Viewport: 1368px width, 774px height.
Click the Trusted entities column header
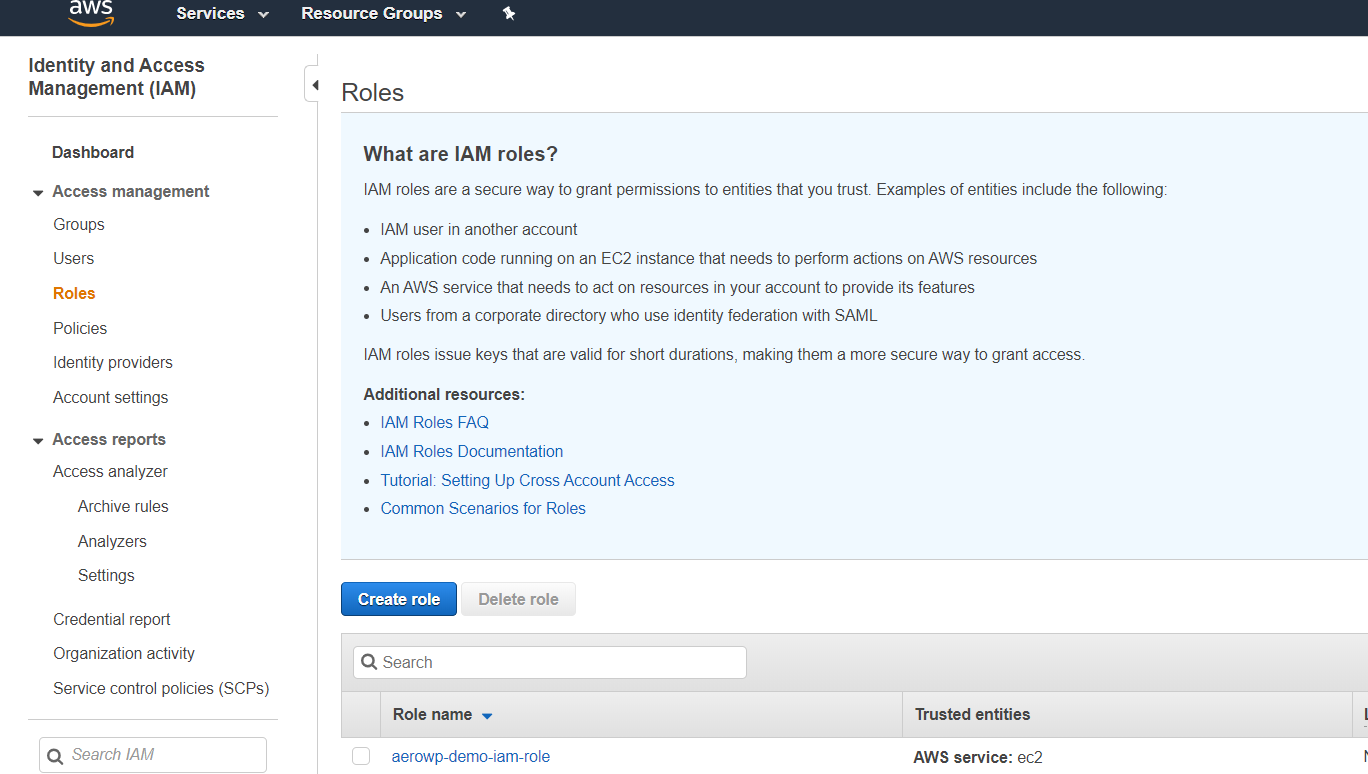972,714
